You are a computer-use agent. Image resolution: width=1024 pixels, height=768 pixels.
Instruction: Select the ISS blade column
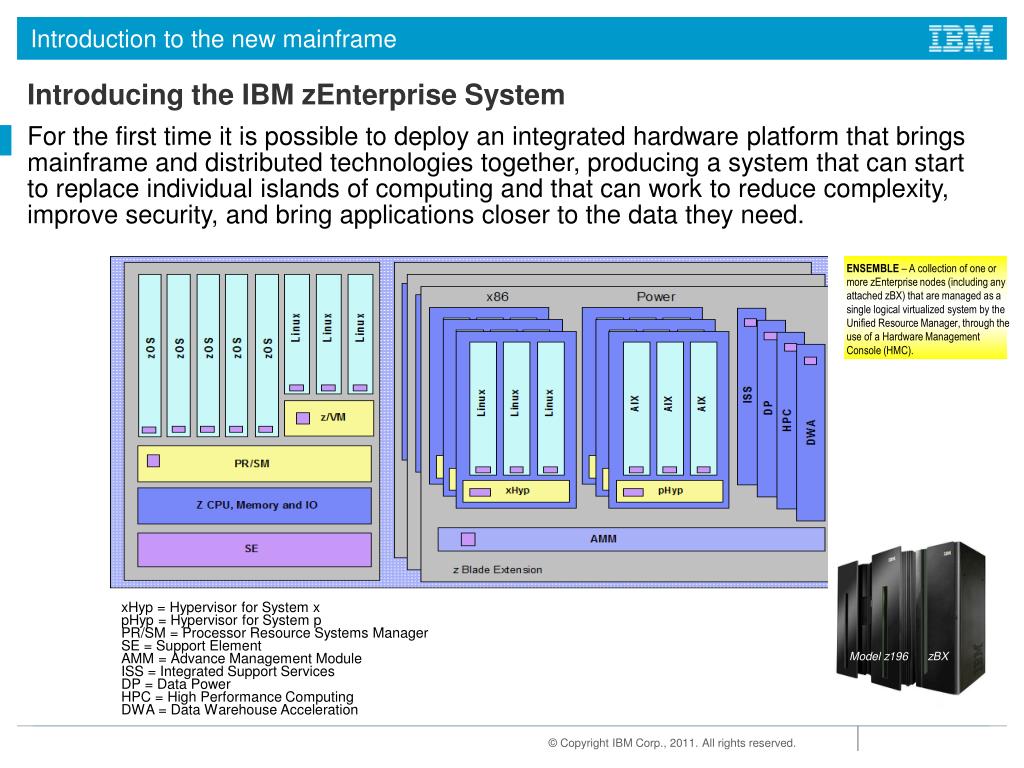[747, 396]
